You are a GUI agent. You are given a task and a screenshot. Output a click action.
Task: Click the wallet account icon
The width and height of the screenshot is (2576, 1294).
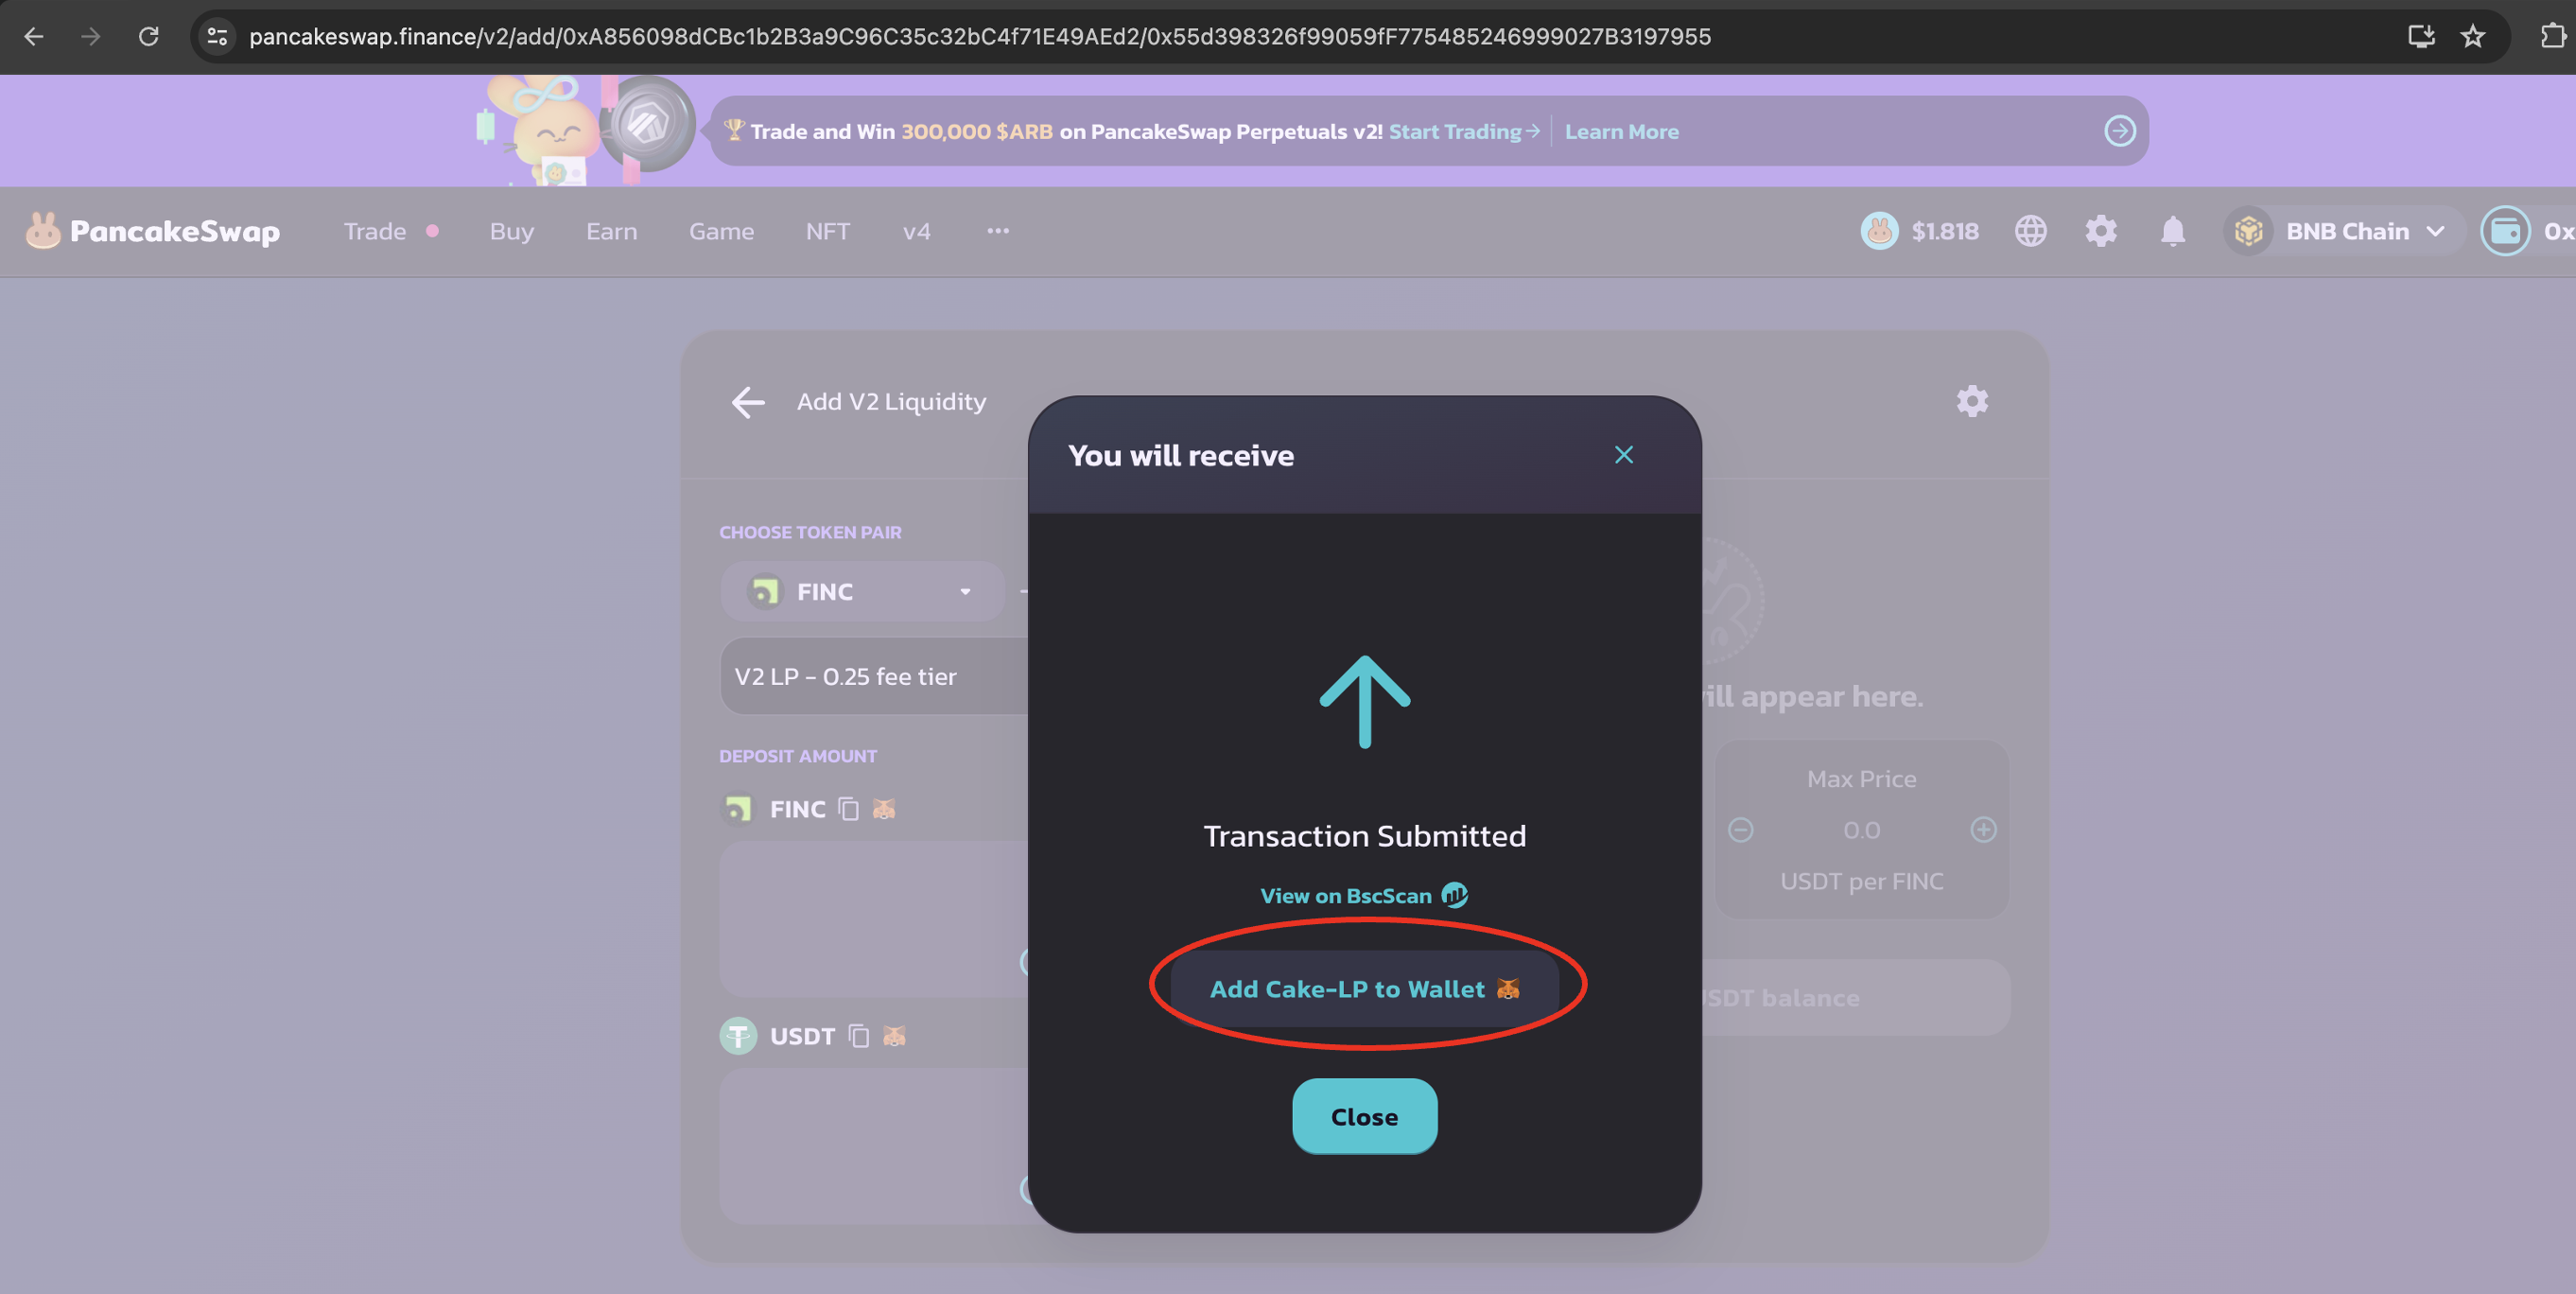point(2505,231)
